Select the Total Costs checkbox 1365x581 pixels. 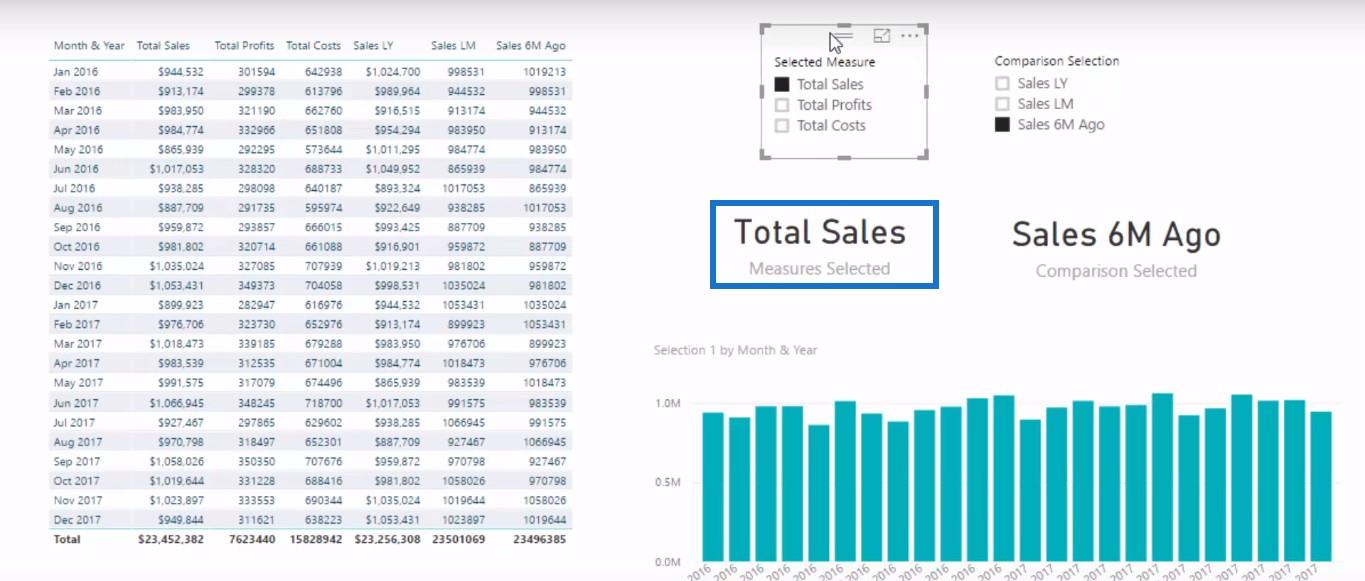[x=782, y=126]
